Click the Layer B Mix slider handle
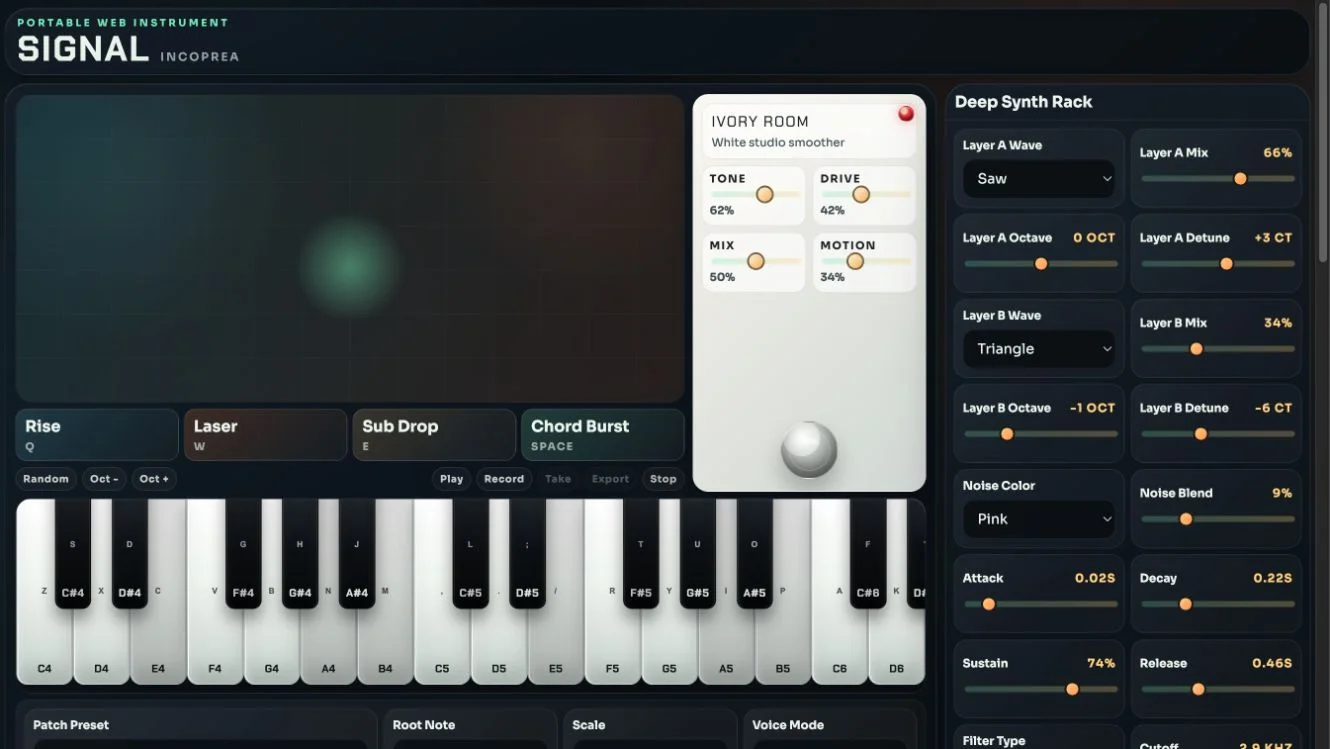Viewport: 1330px width, 749px height. [1196, 349]
